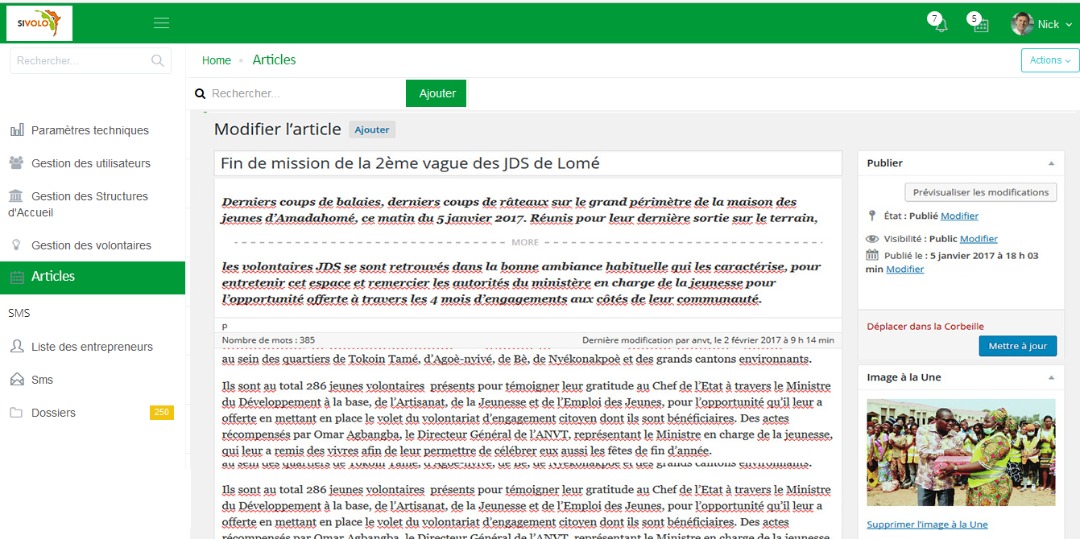This screenshot has width=1080, height=539.
Task: Collapse the Publier panel arrow
Action: click(1051, 164)
